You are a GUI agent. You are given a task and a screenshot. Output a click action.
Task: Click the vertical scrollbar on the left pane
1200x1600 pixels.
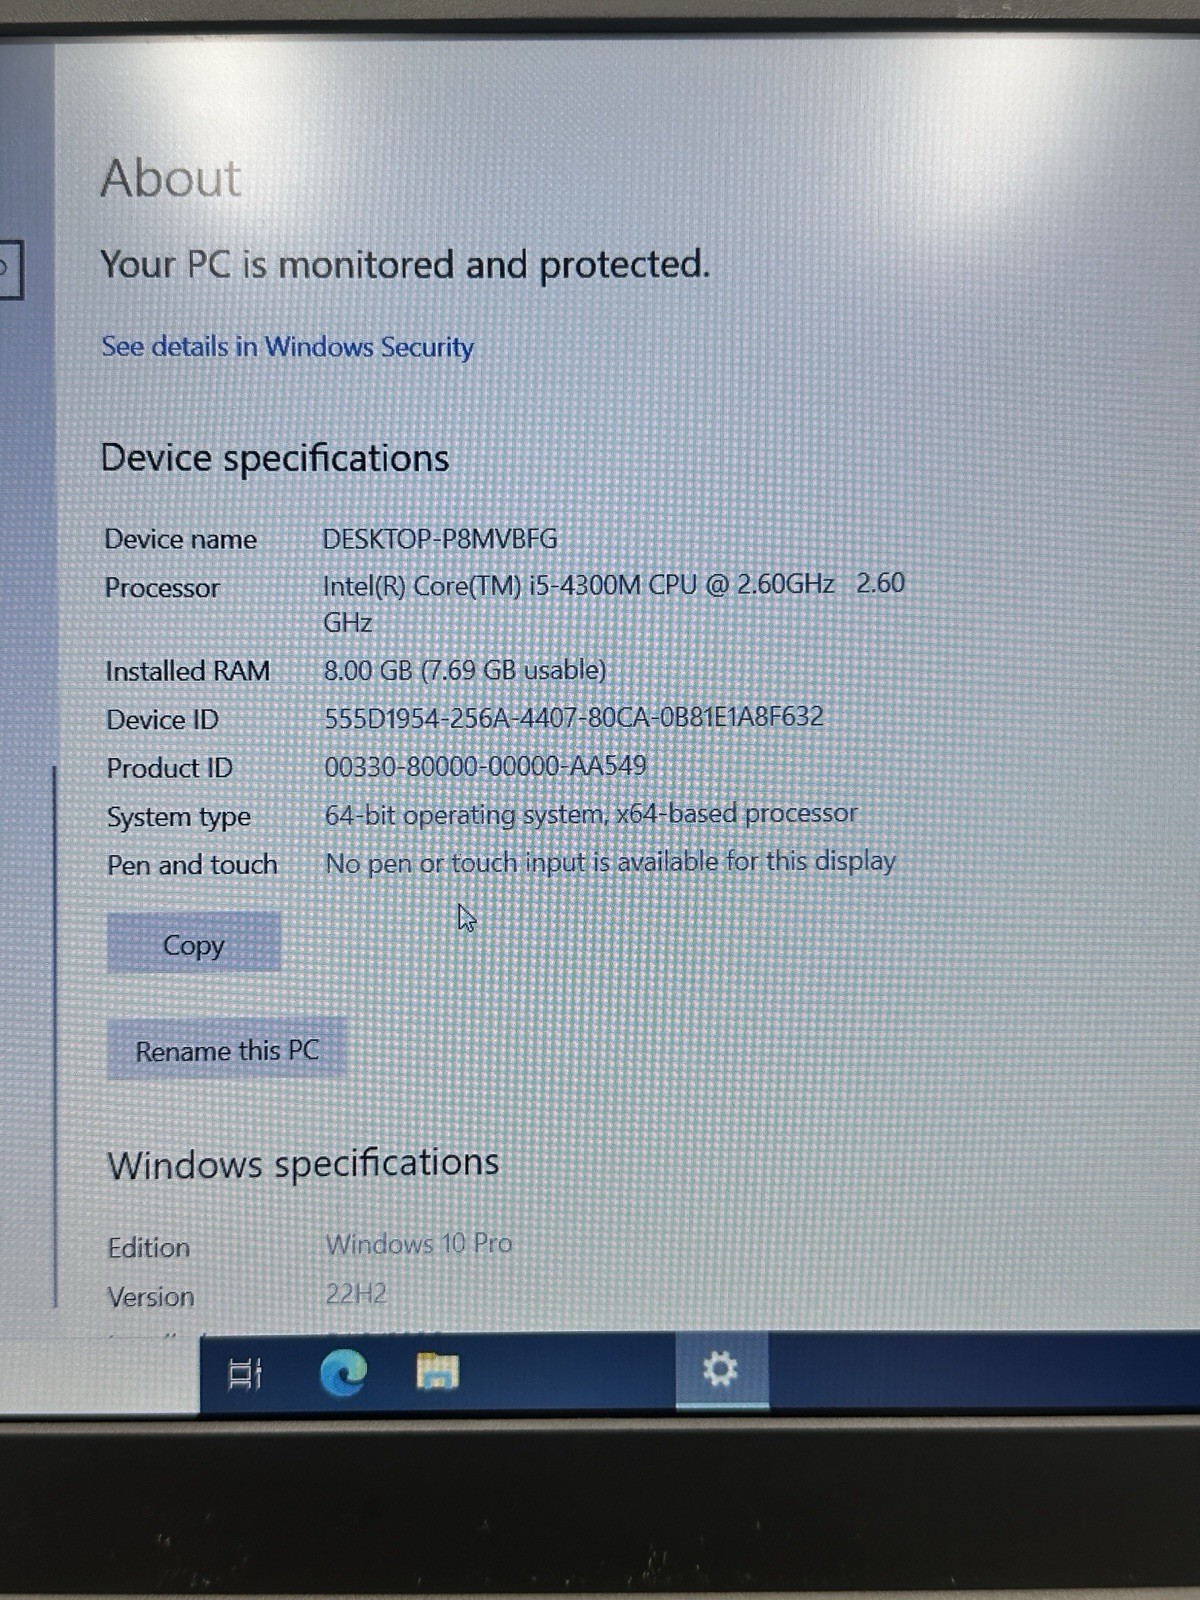pyautogui.click(x=55, y=1036)
